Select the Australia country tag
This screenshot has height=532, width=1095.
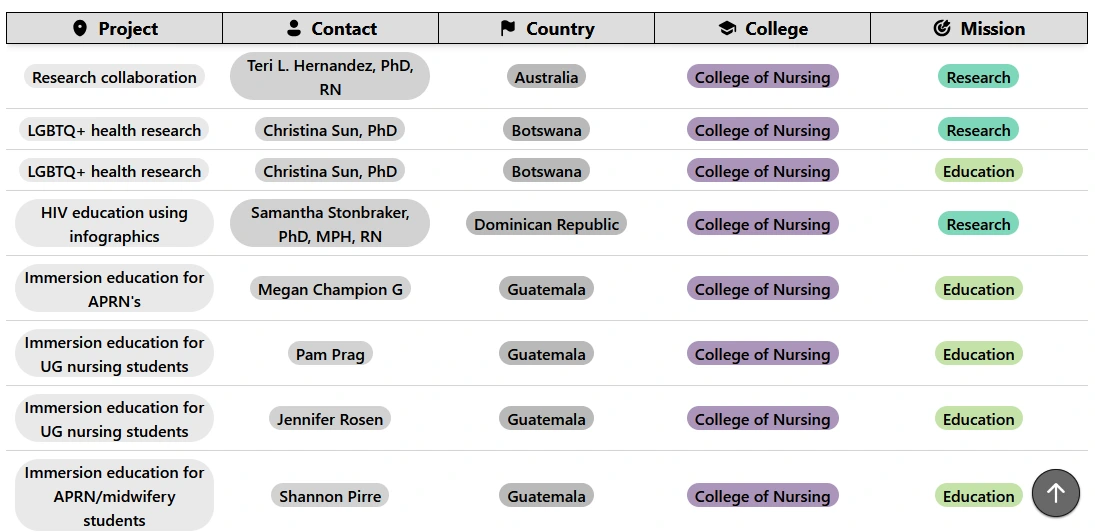coord(546,77)
